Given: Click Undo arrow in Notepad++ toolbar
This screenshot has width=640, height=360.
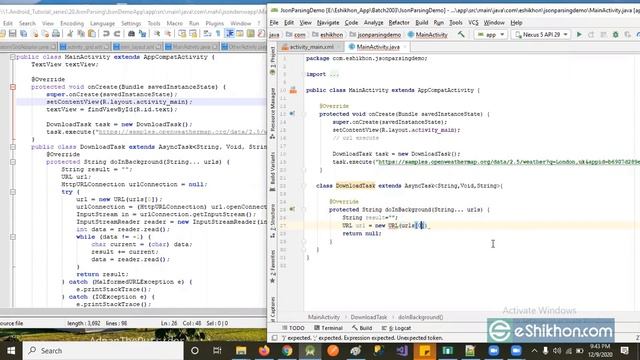Looking at the screenshot, I should [106, 33].
